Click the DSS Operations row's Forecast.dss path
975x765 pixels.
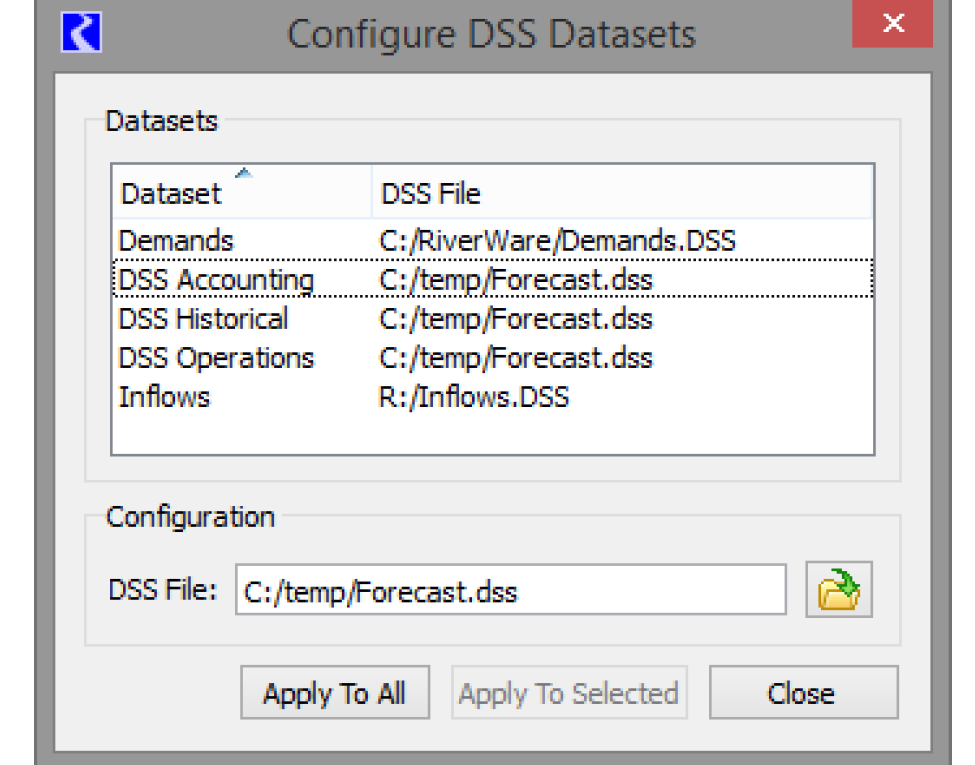click(516, 358)
